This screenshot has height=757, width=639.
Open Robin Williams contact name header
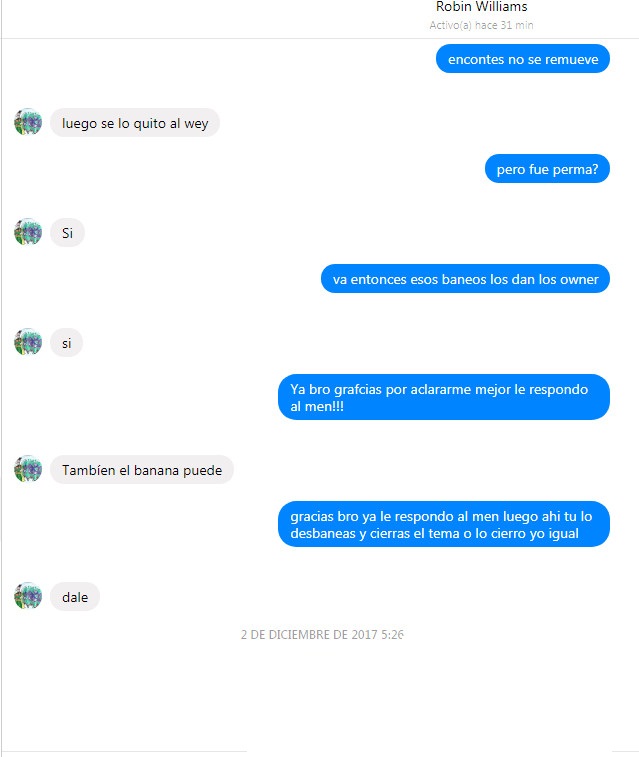481,7
